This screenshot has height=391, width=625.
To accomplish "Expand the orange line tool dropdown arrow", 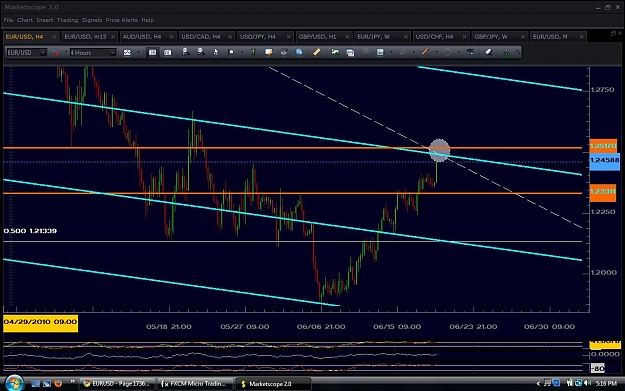I will pos(436,52).
